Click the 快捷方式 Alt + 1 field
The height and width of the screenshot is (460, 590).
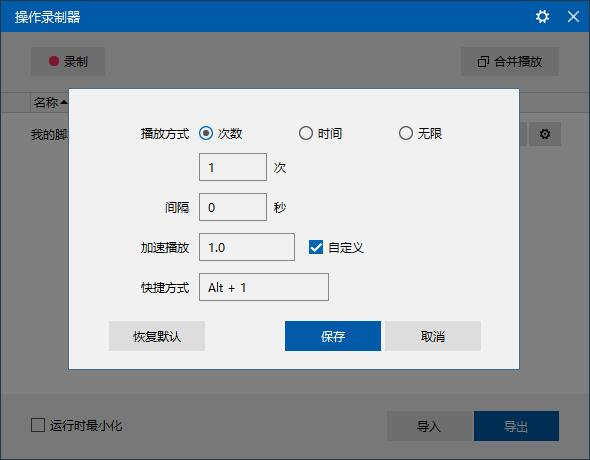coord(264,287)
